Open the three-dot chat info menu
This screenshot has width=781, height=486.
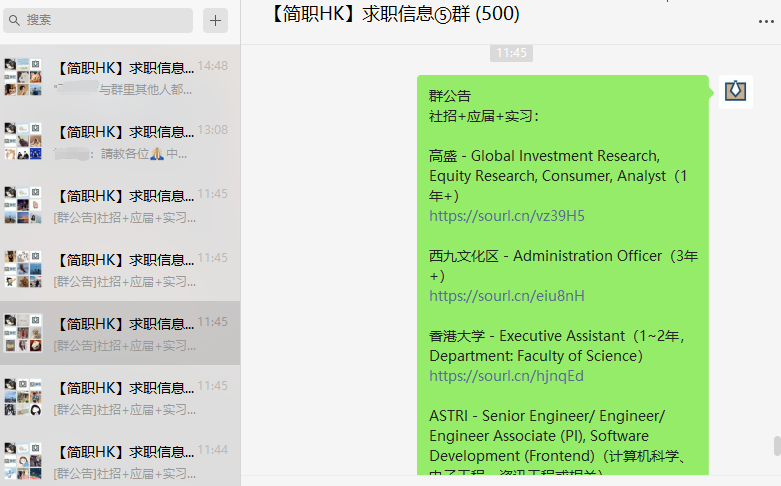click(x=766, y=21)
